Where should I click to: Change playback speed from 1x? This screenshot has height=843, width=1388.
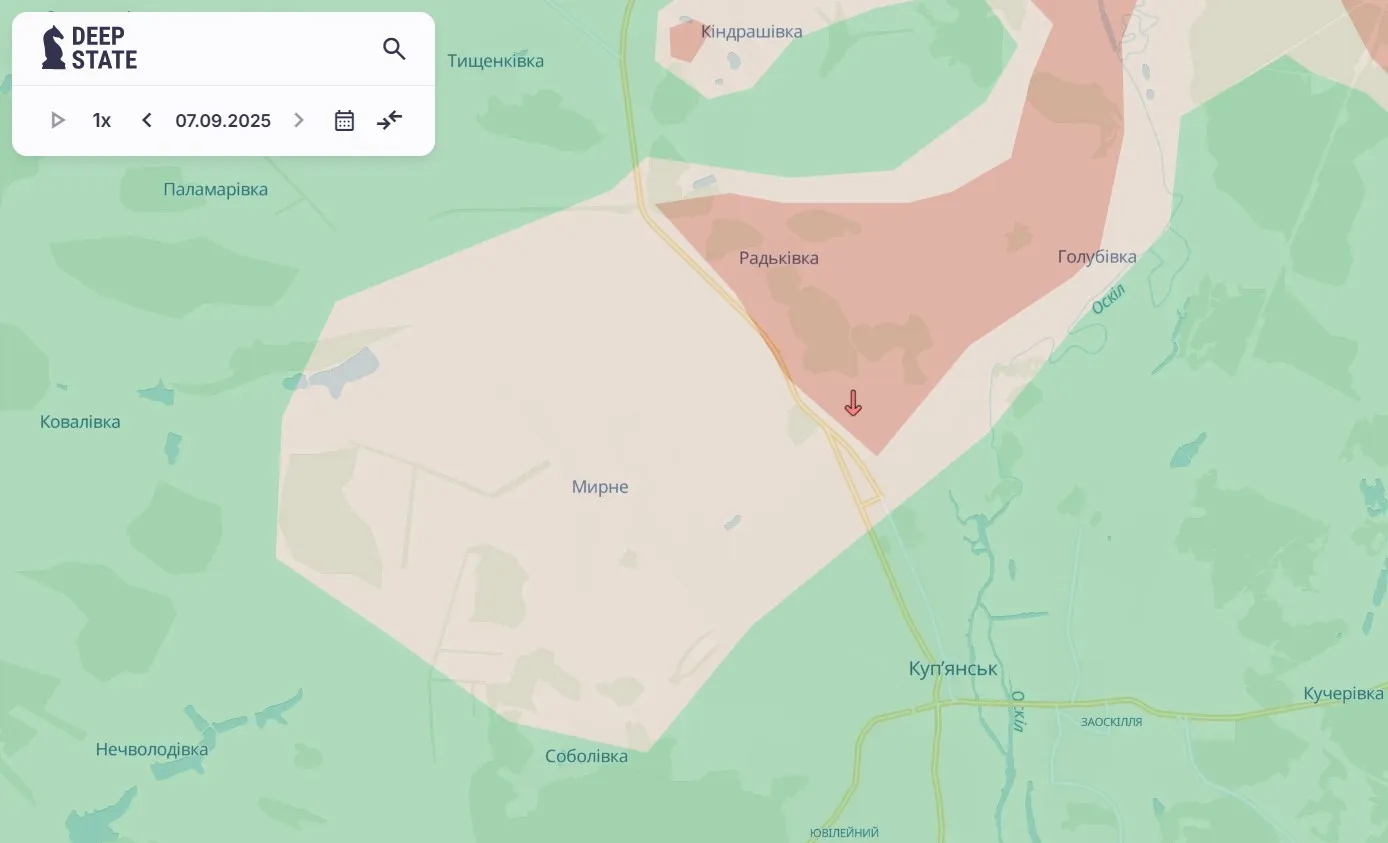[101, 121]
